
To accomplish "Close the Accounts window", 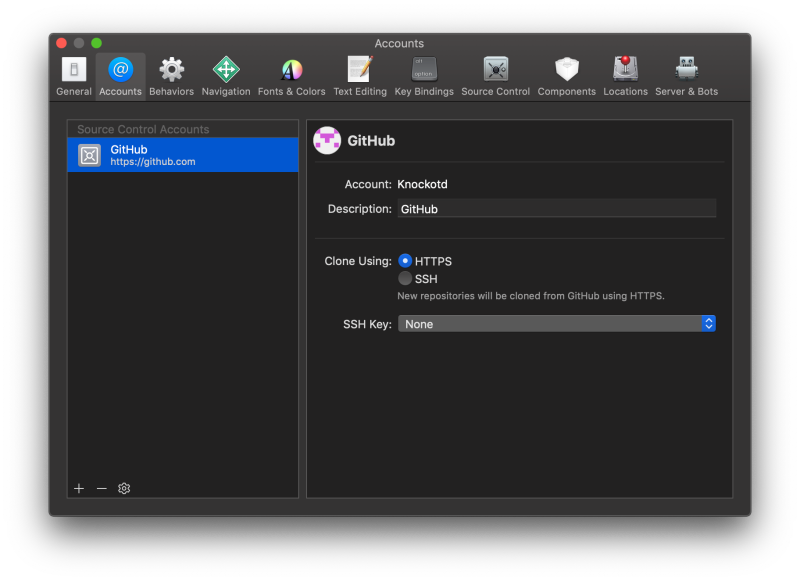I will (x=61, y=43).
